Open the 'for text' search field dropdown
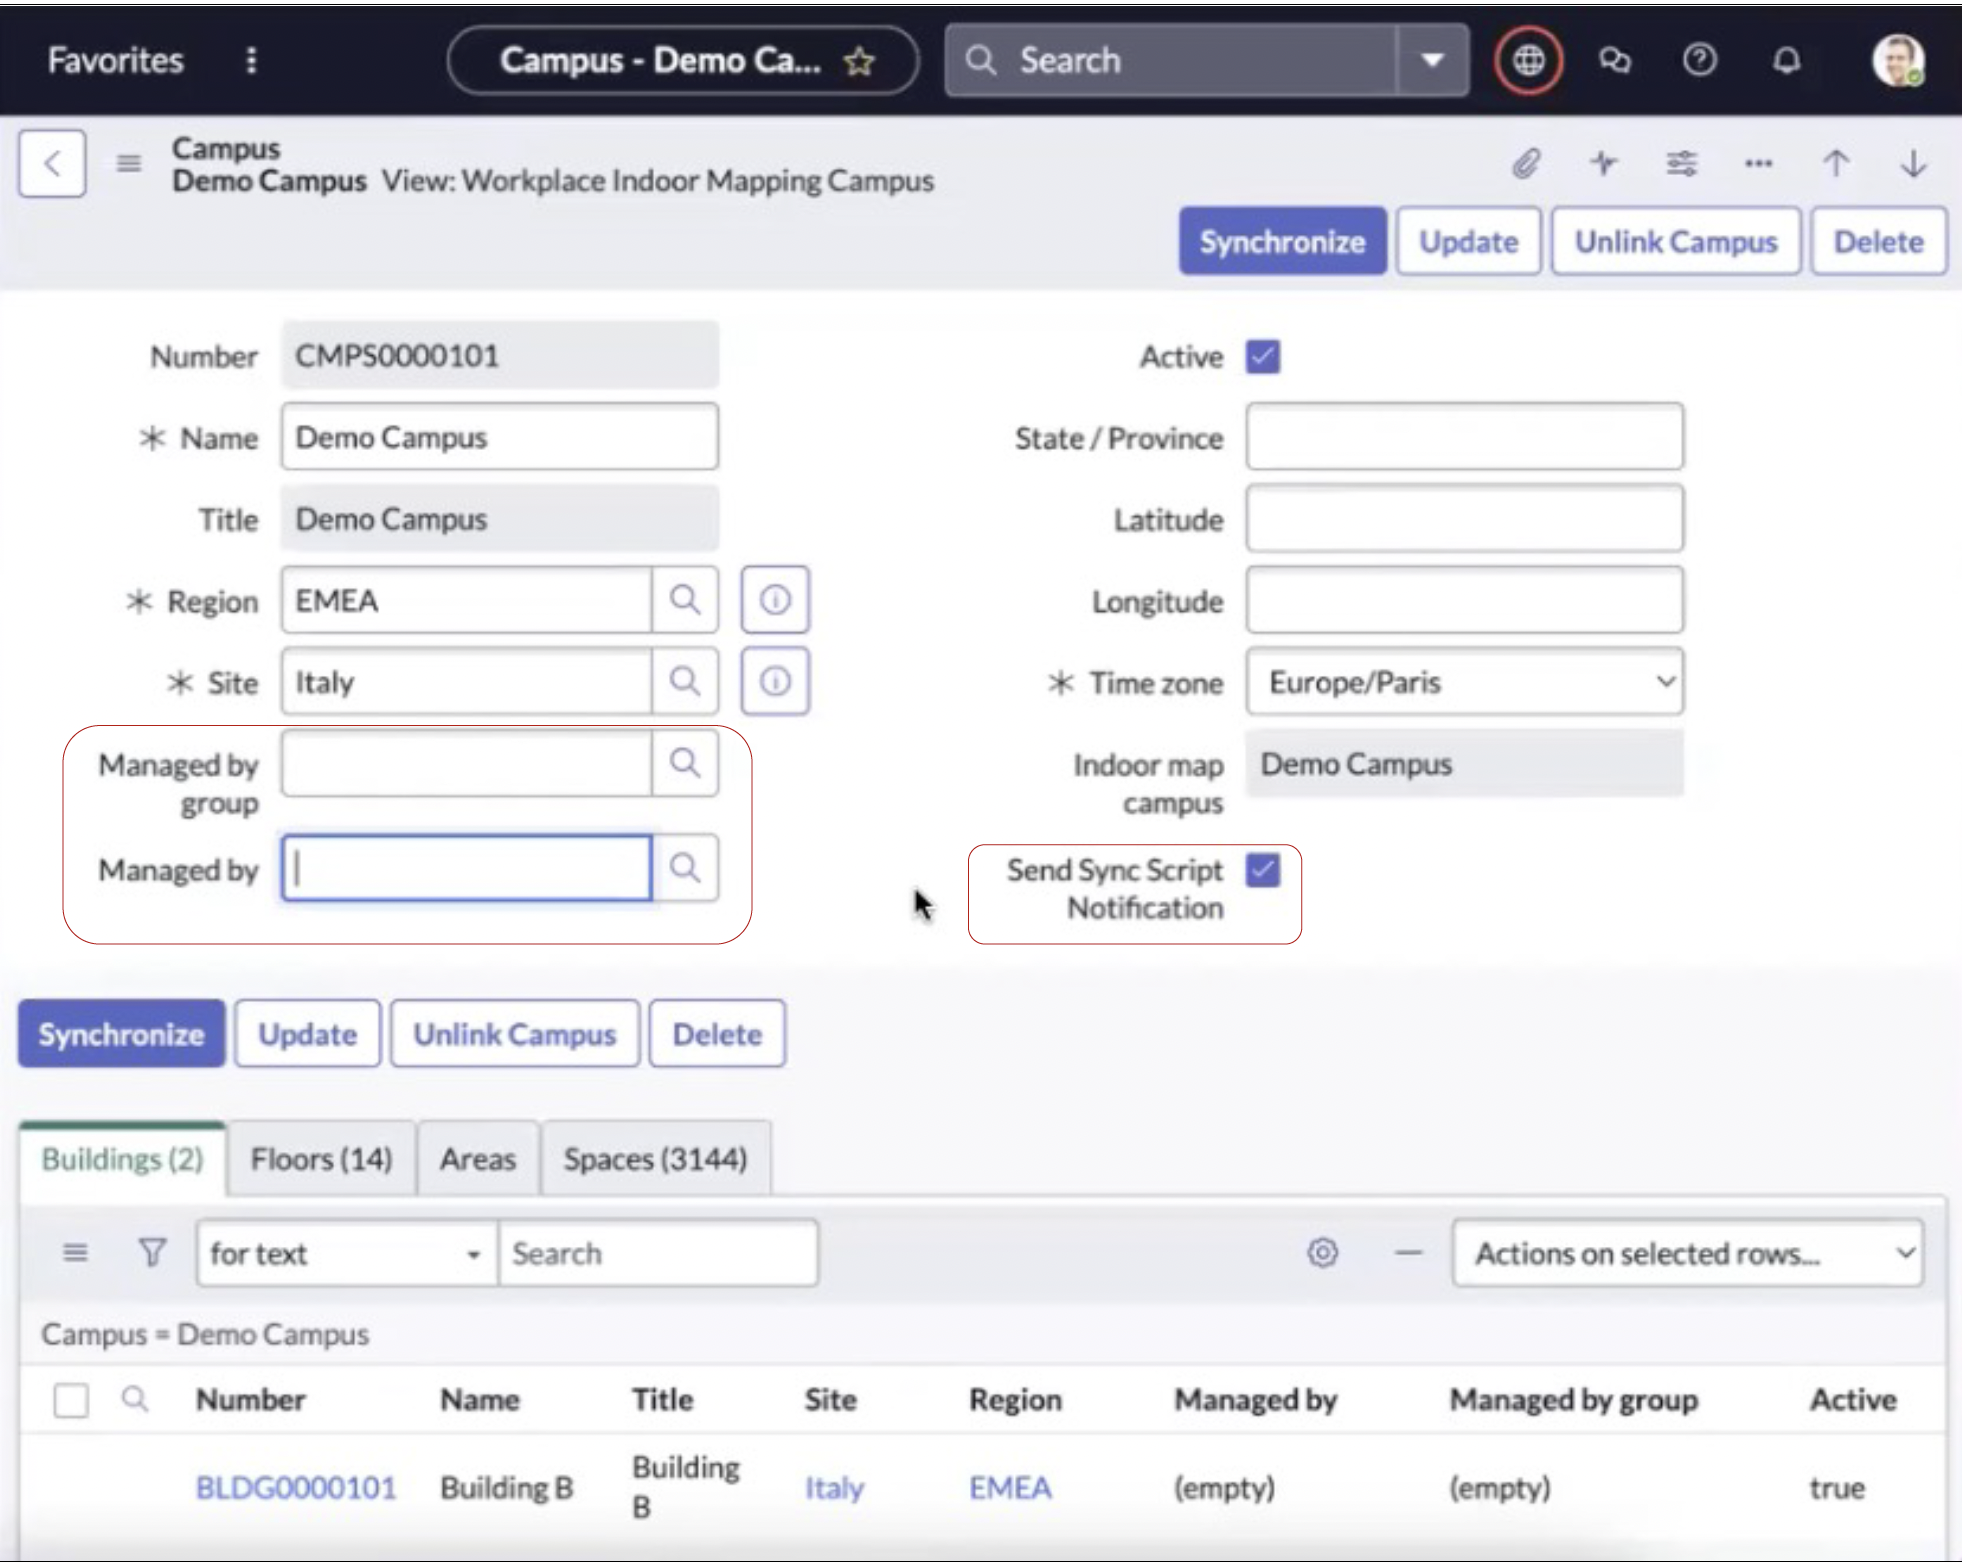 click(347, 1253)
